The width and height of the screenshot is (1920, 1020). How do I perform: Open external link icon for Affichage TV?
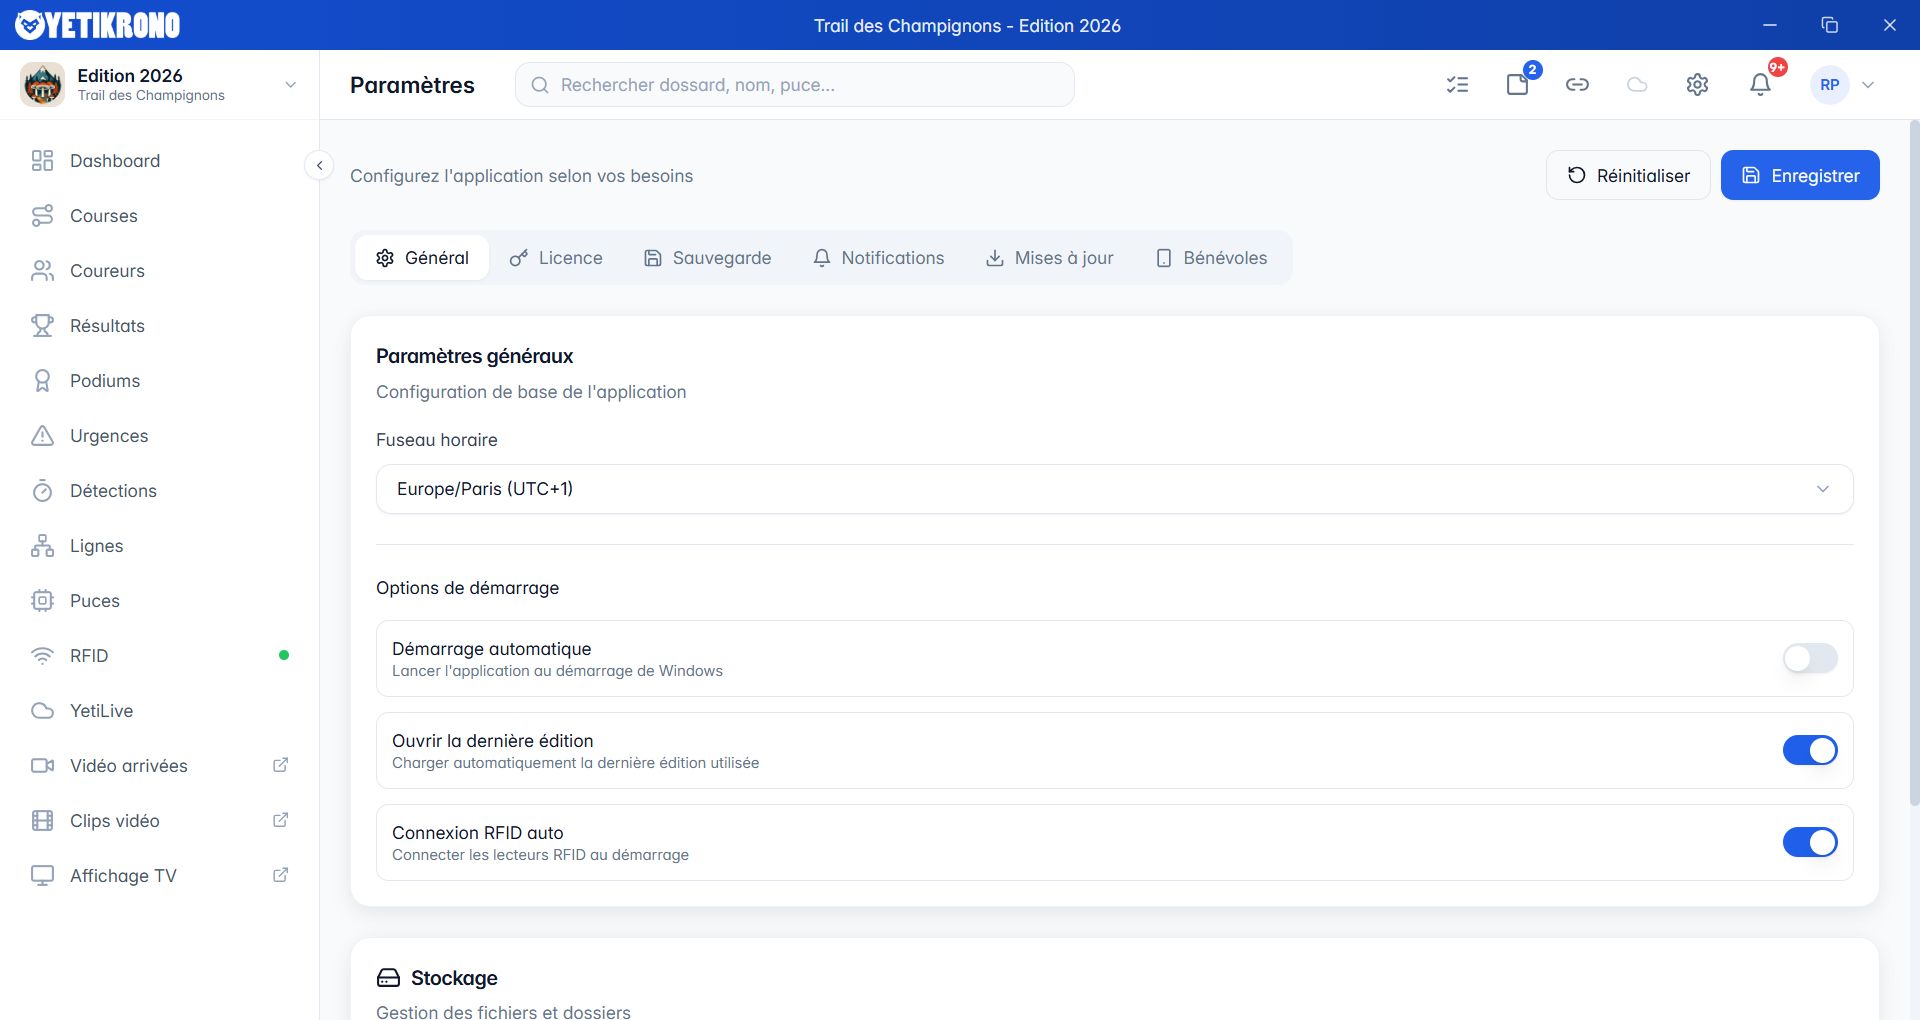(281, 875)
